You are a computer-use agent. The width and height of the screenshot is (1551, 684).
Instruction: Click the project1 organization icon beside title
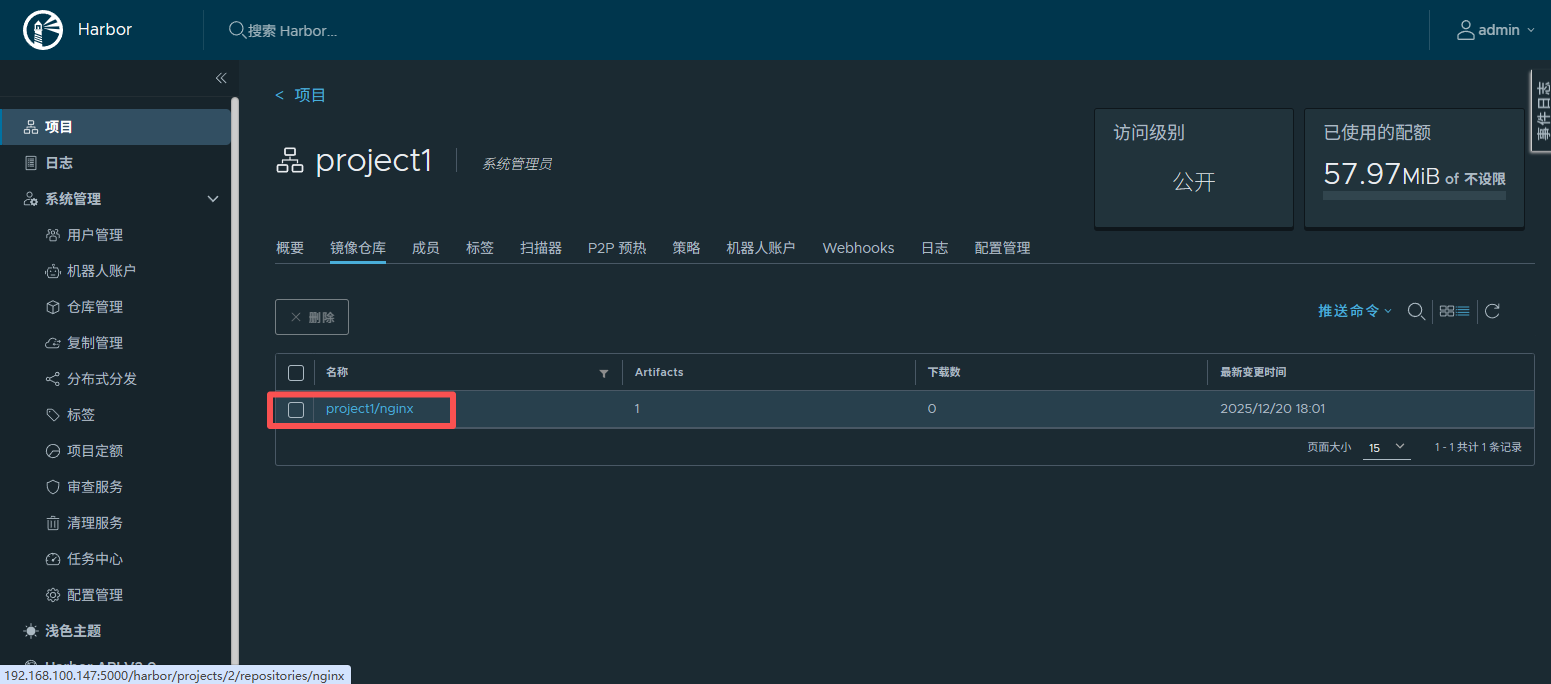point(289,160)
